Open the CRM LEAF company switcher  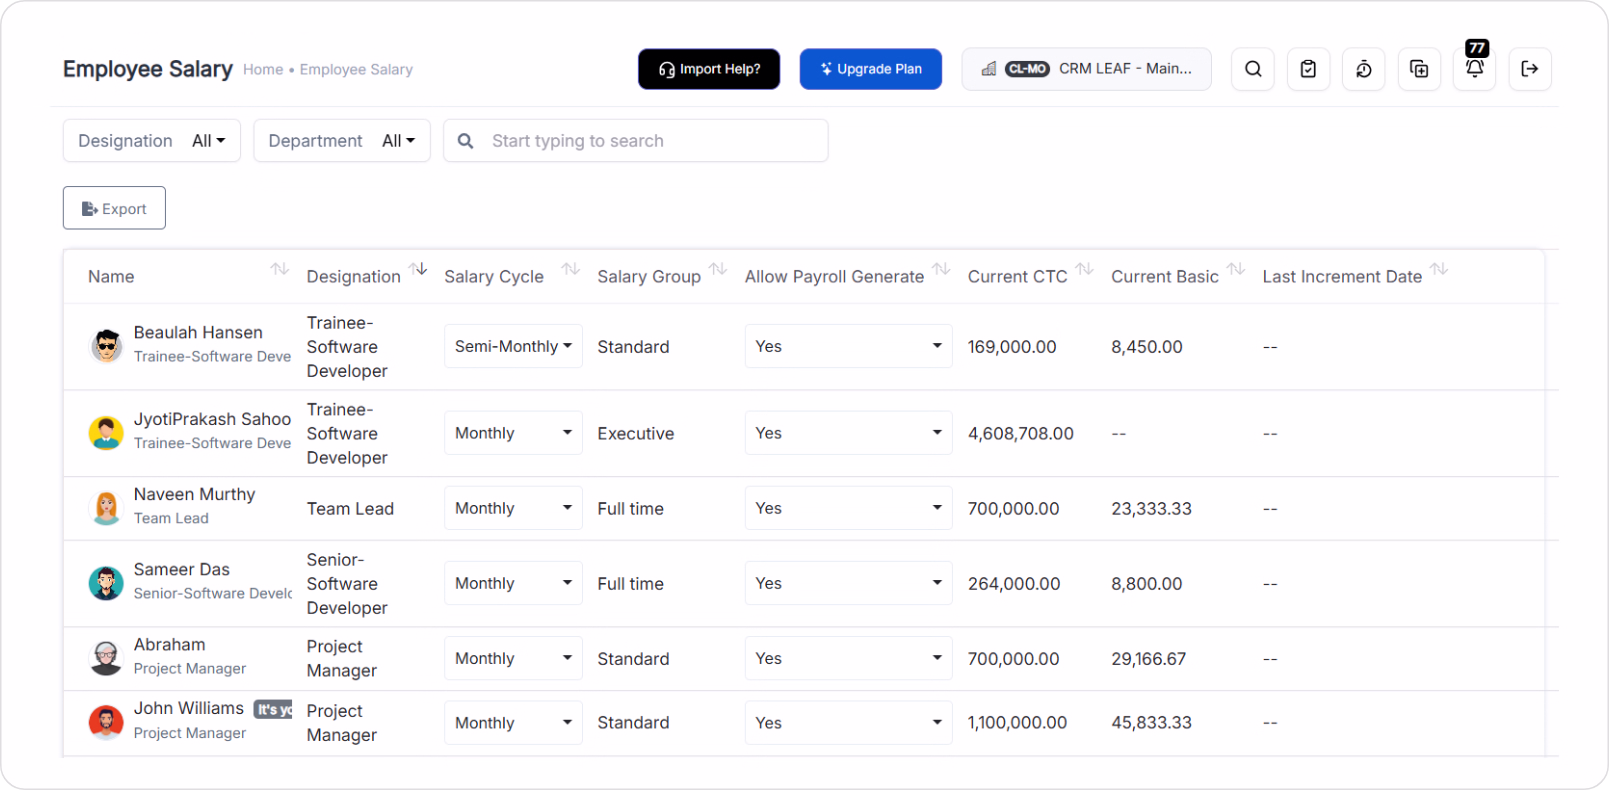[1087, 69]
